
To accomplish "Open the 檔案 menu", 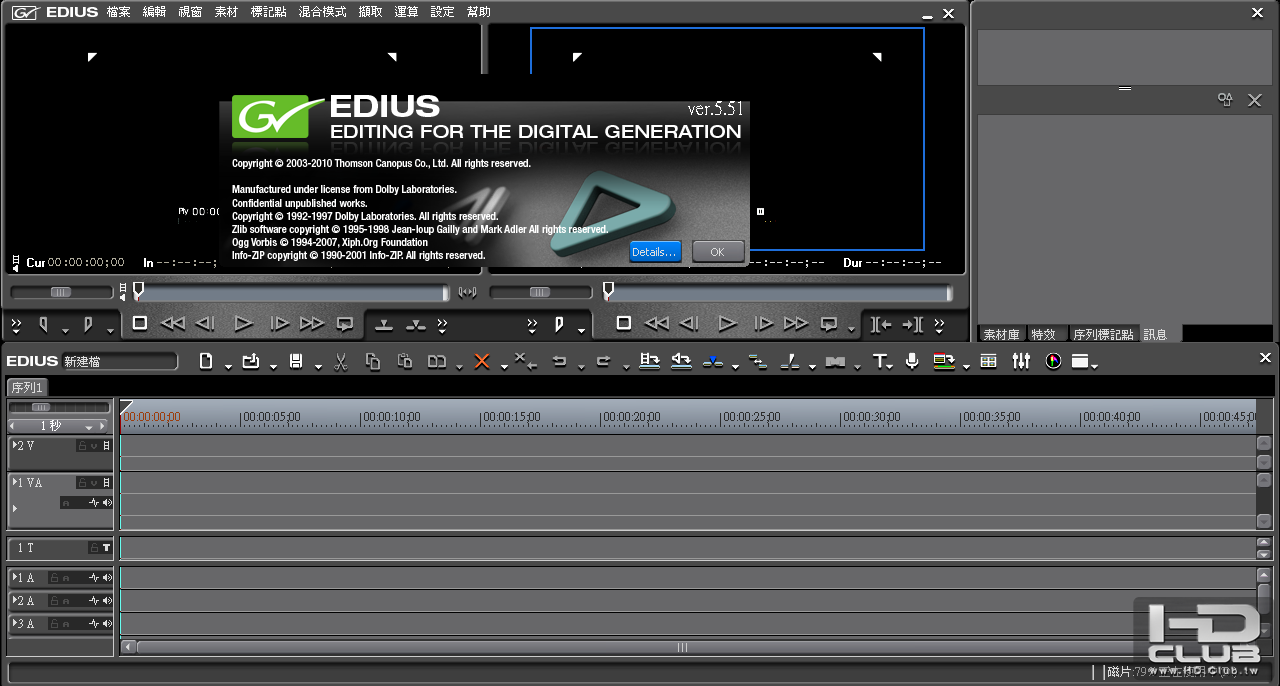I will tap(118, 12).
